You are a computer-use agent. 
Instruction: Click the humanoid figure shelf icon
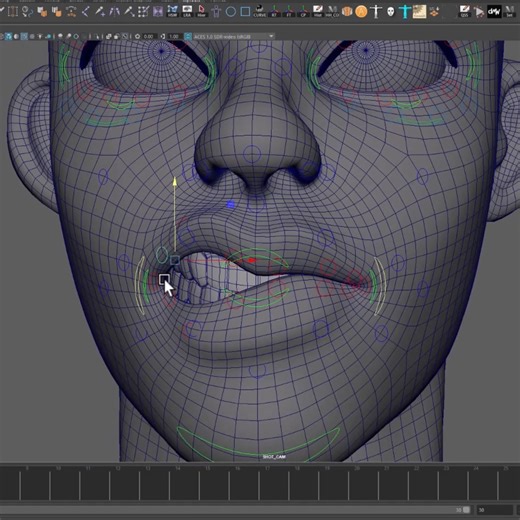[x=216, y=12]
